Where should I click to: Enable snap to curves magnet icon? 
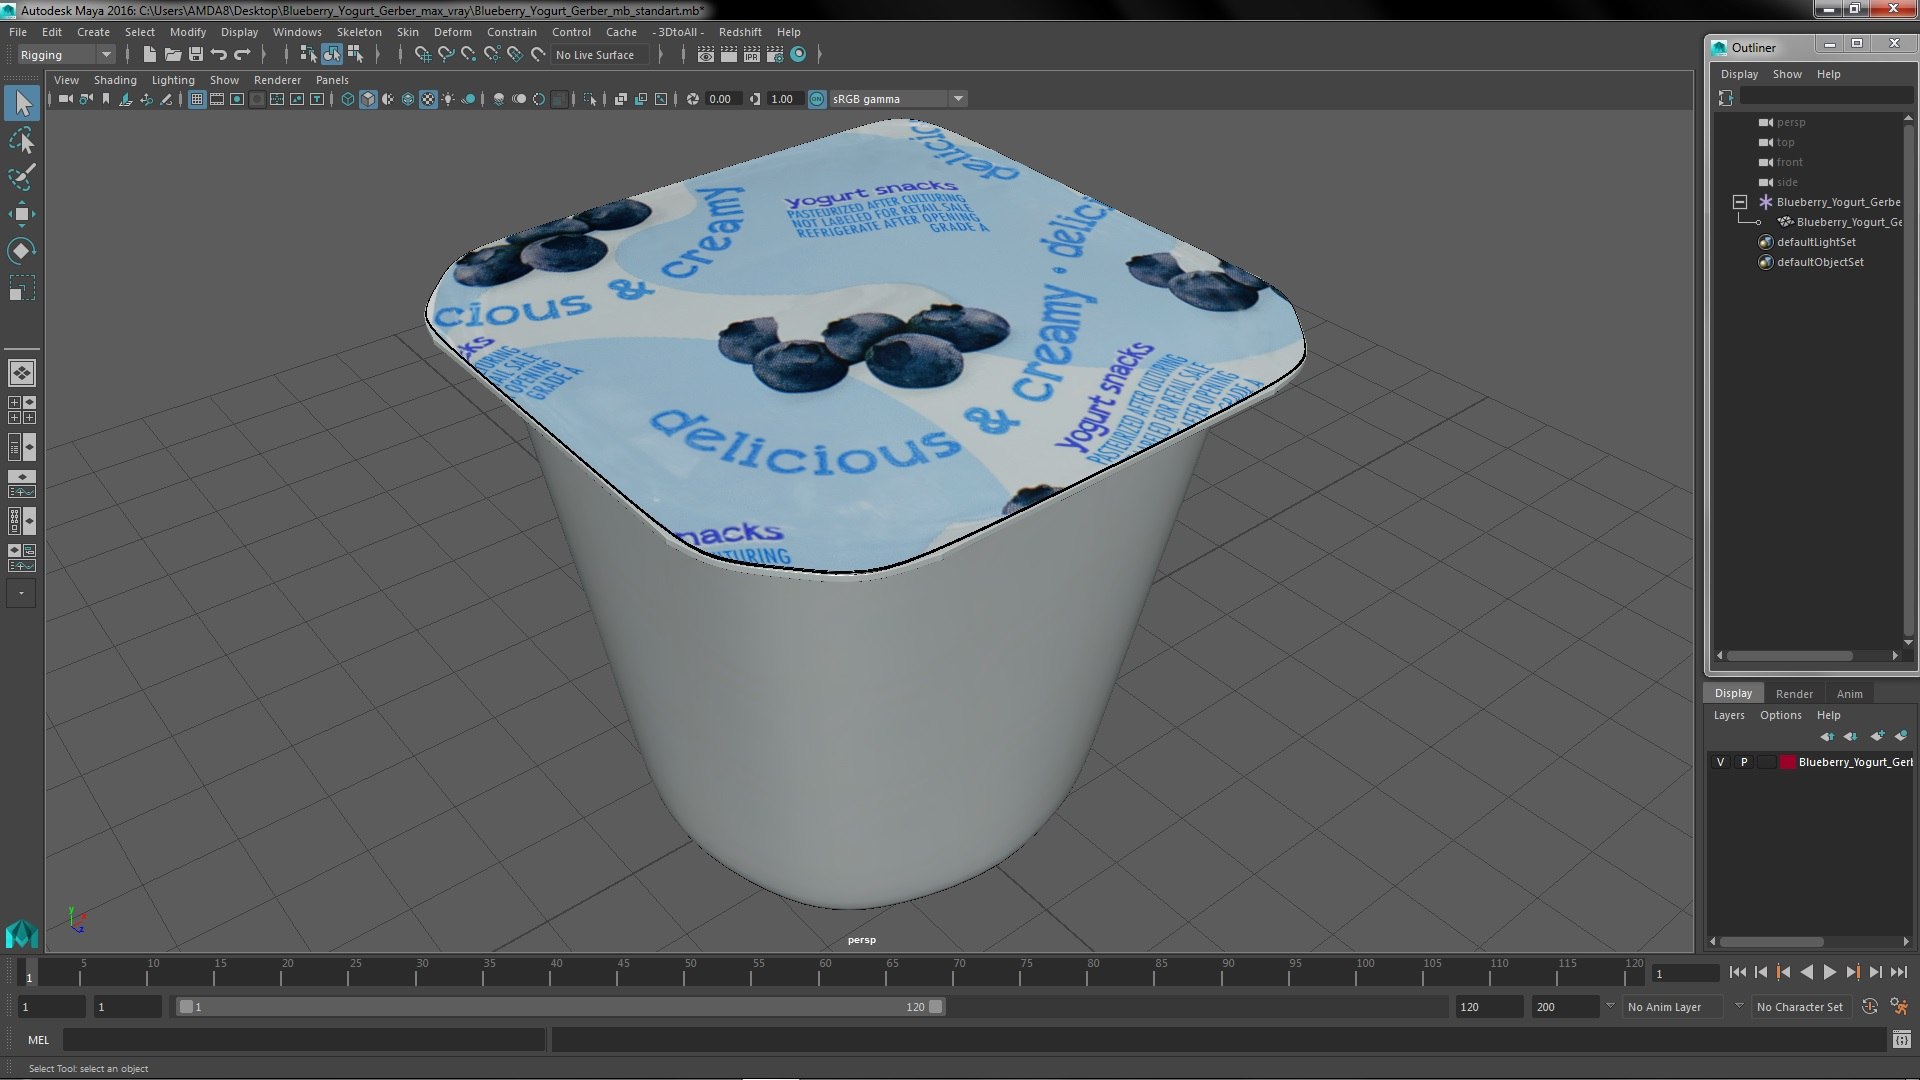click(446, 55)
